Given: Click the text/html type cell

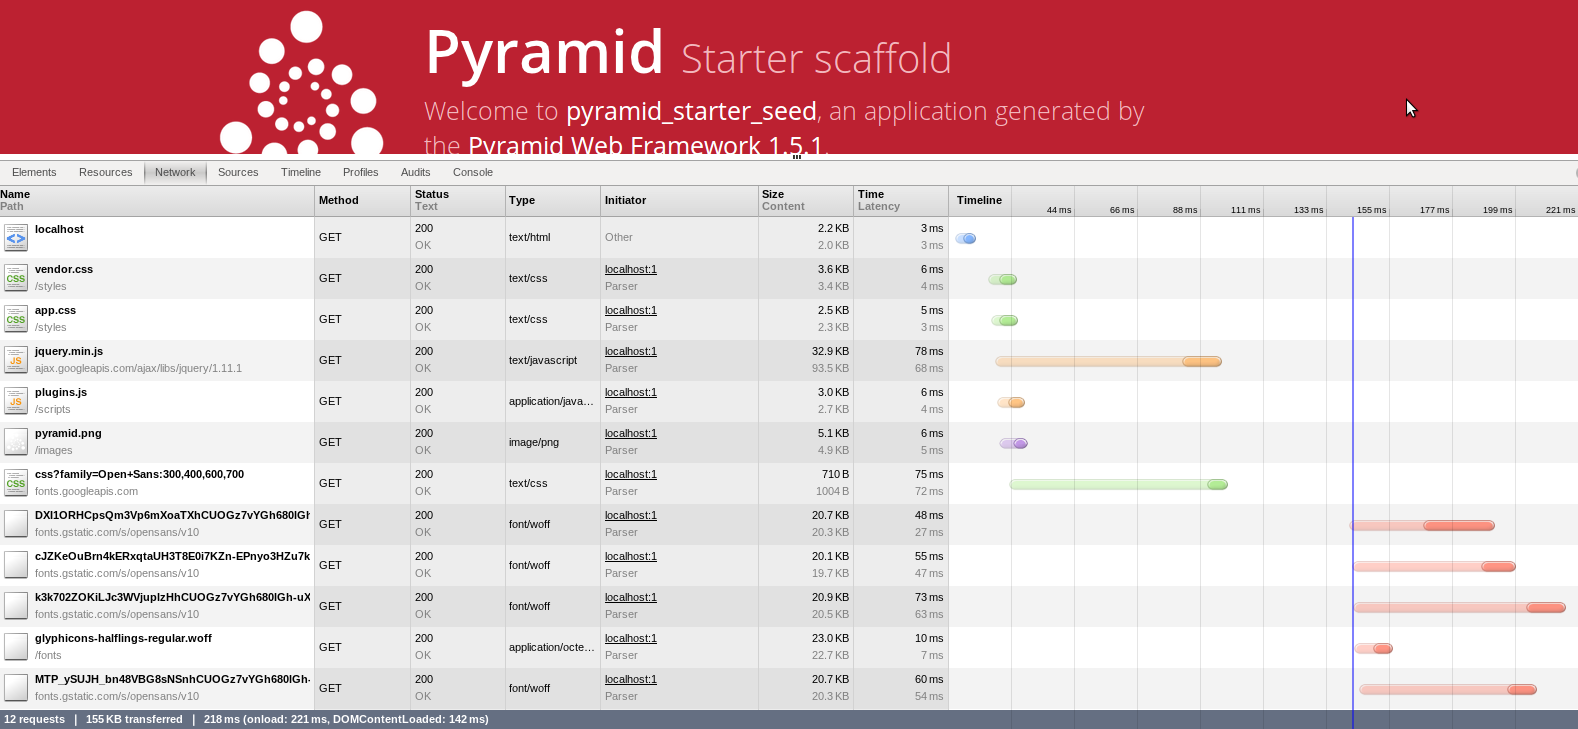Looking at the screenshot, I should pos(530,237).
